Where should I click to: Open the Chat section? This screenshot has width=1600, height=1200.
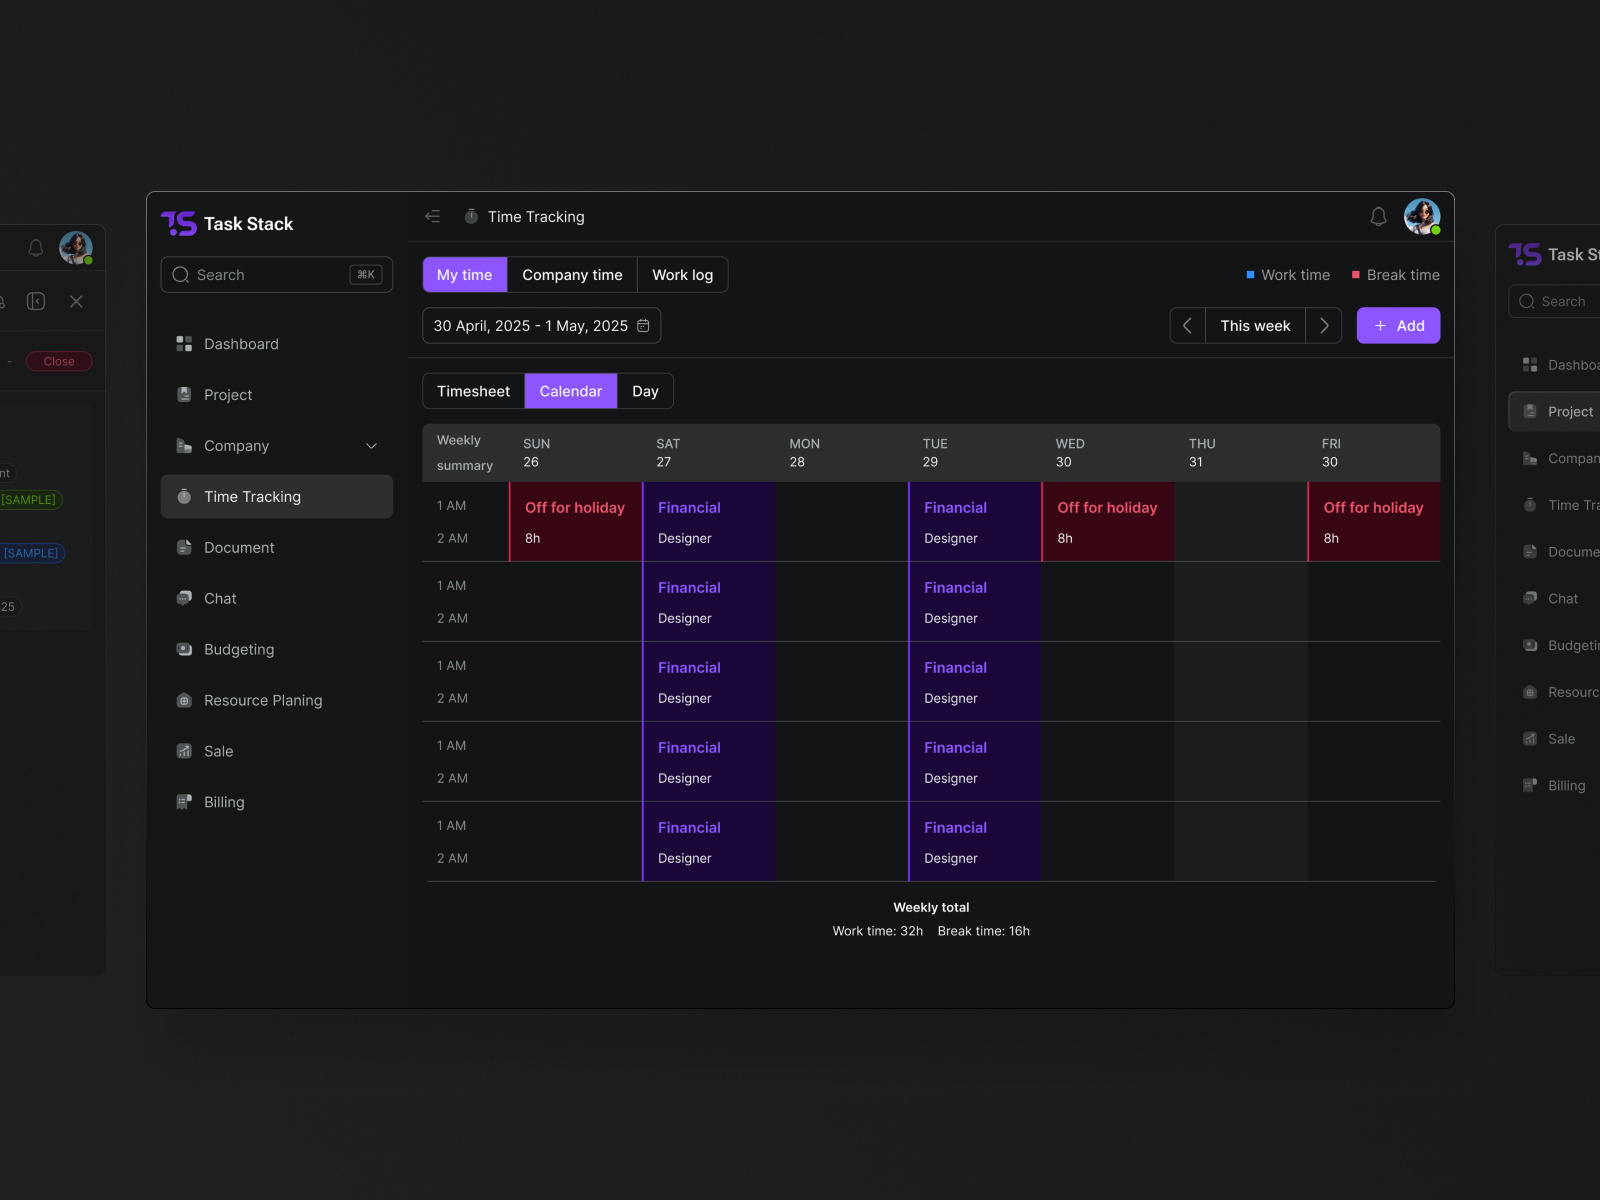[219, 598]
